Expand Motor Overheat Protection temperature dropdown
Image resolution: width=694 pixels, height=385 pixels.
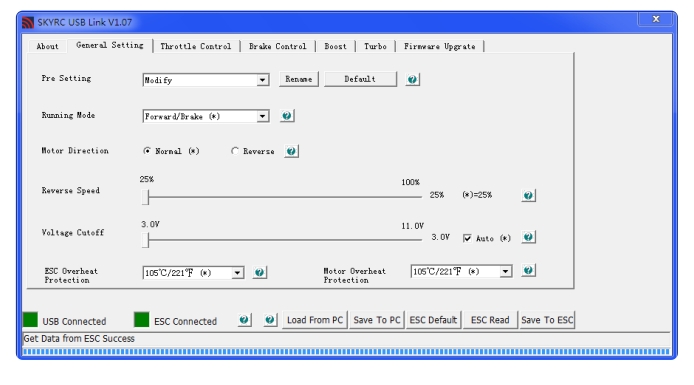tap(505, 272)
